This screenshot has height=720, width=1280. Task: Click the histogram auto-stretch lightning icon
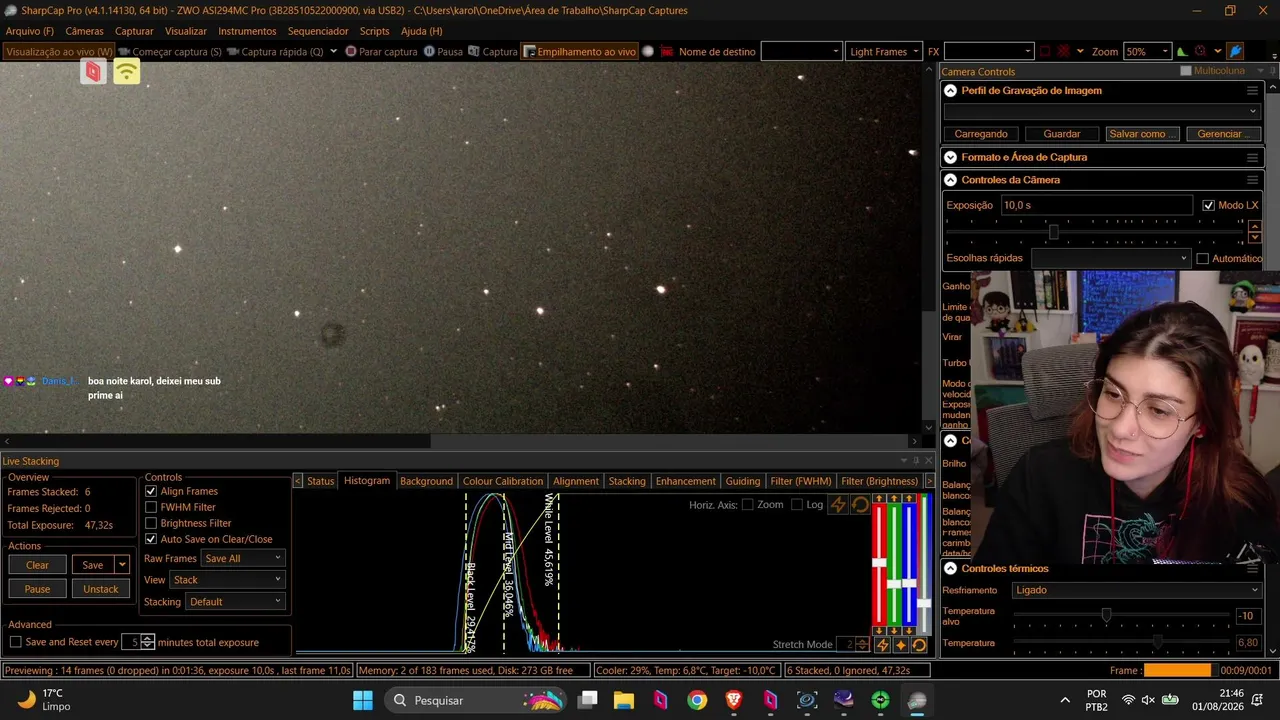[838, 505]
